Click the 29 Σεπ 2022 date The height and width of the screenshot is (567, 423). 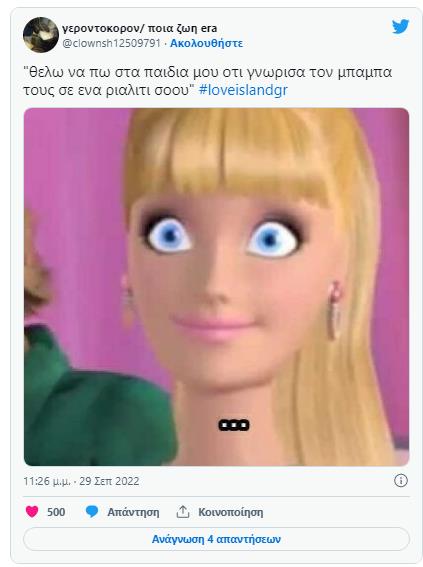(x=109, y=481)
